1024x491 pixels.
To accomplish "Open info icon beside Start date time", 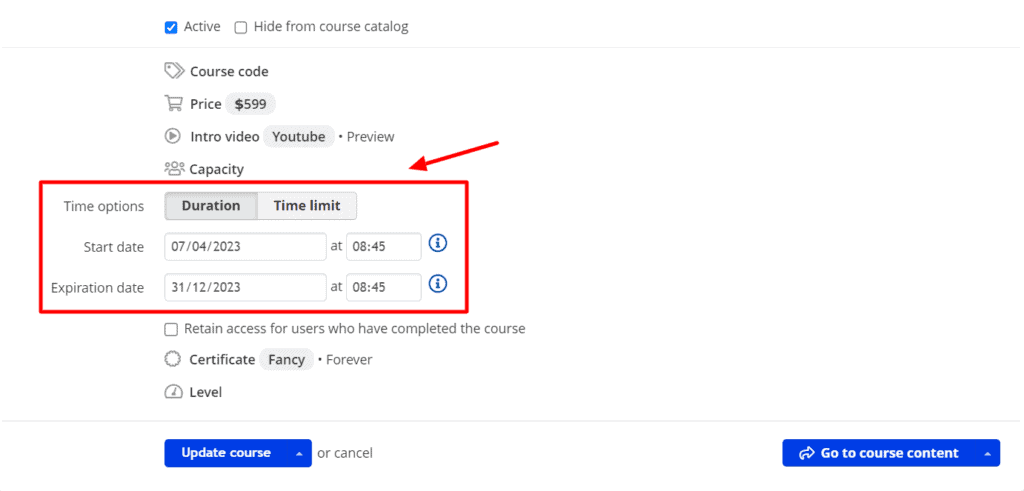I will [x=437, y=244].
